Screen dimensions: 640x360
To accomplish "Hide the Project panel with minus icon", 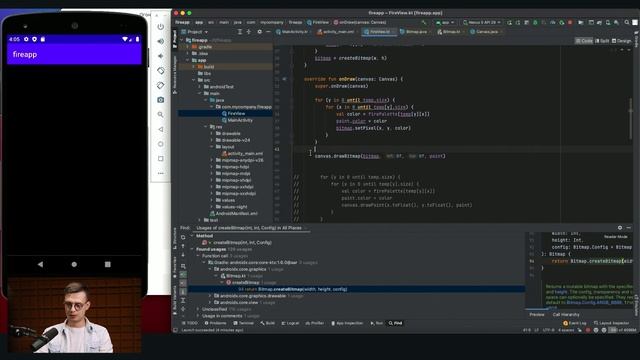I will coord(268,32).
